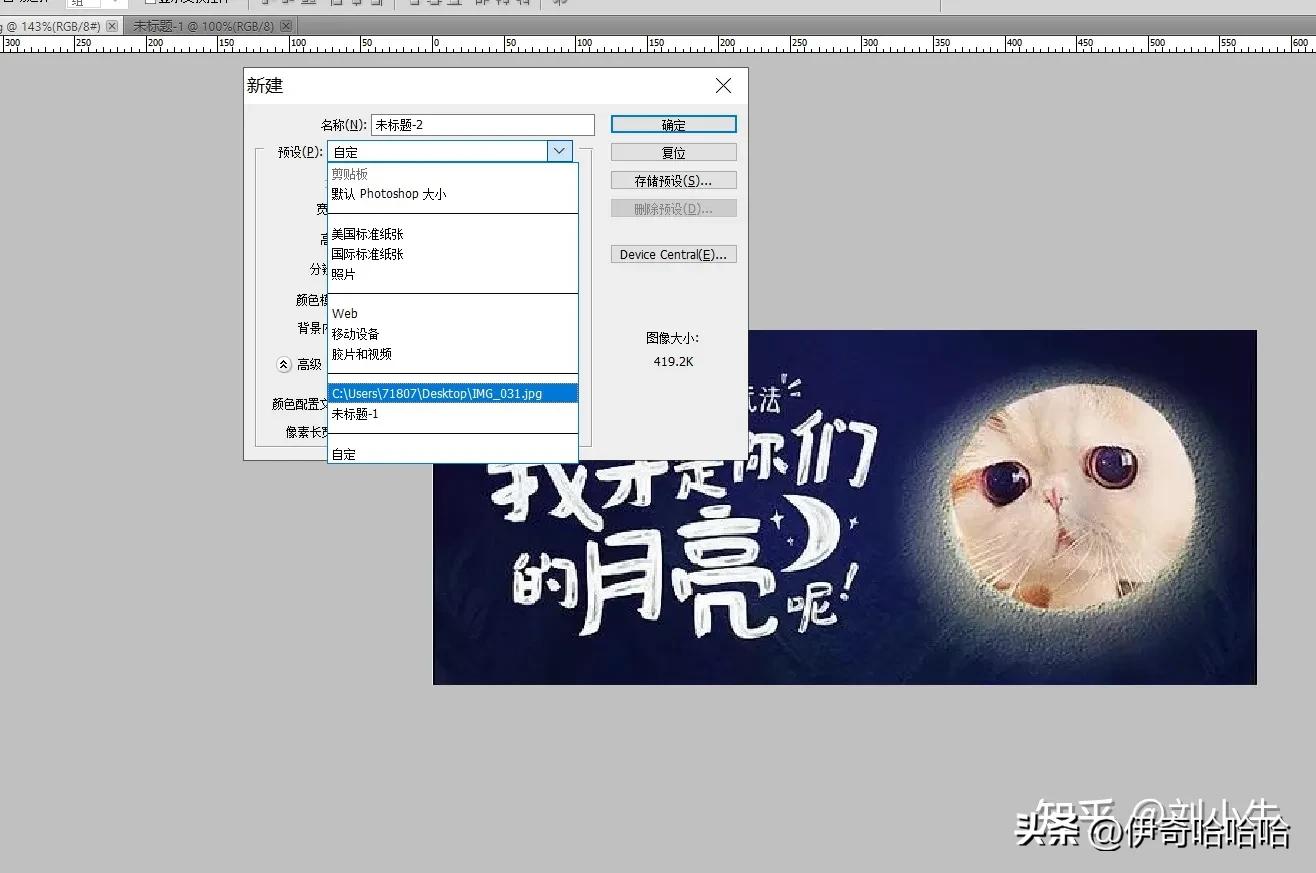Open Device Central from the dialog
The image size is (1316, 873).
click(672, 253)
